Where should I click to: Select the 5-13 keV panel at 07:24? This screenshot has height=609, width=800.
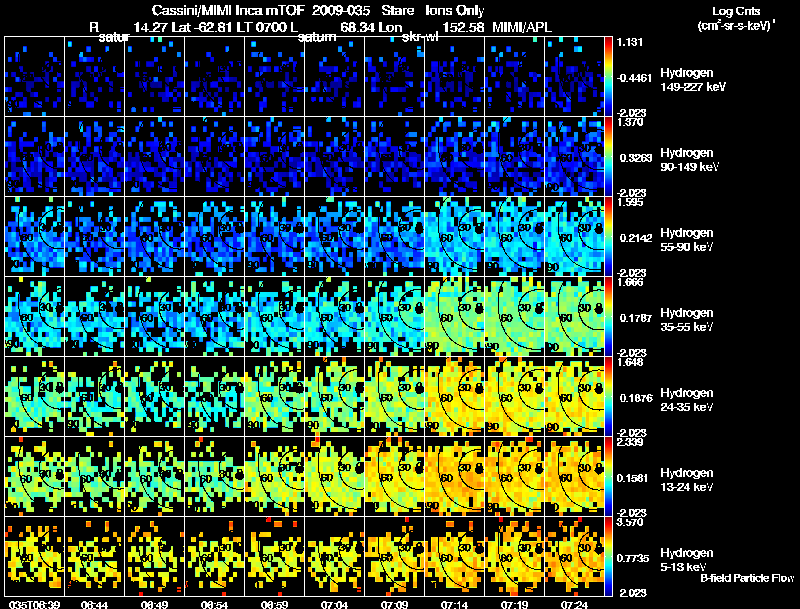tap(574, 556)
